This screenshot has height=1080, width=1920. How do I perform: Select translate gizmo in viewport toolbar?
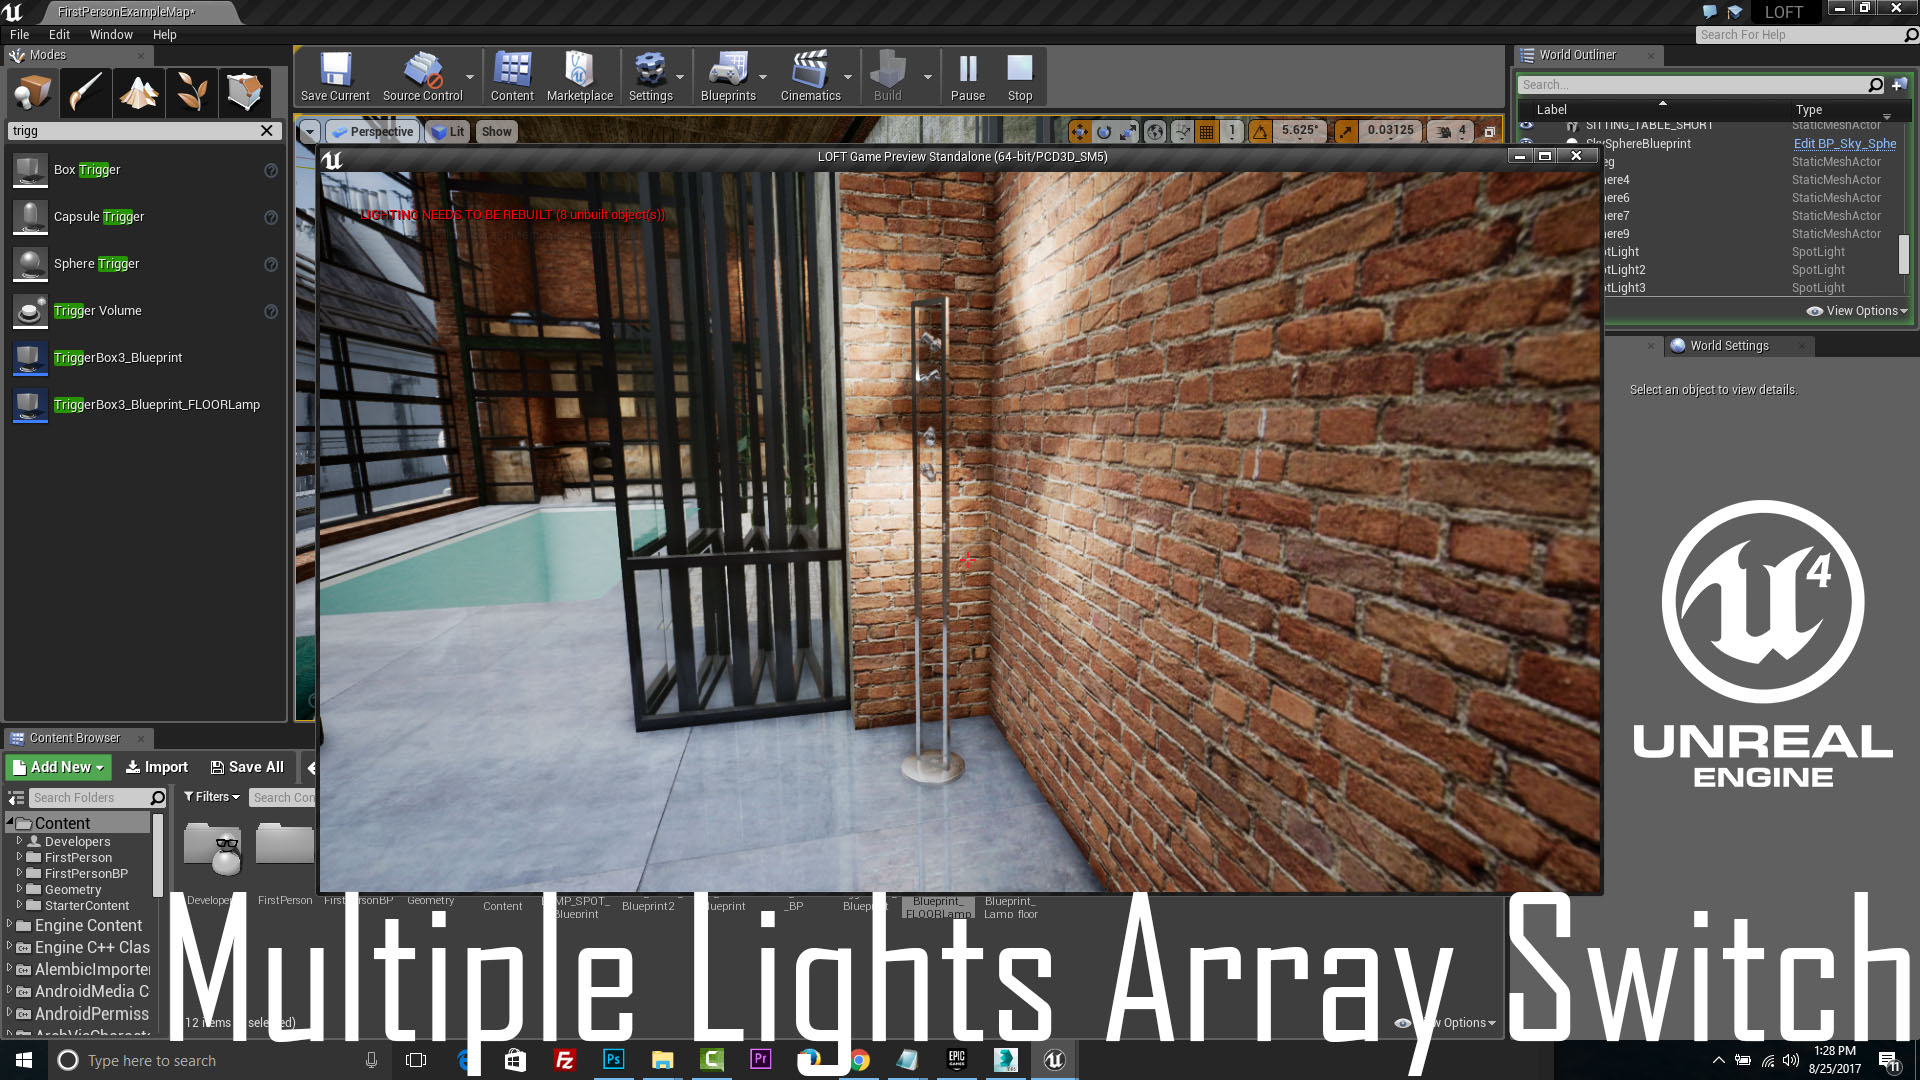tap(1079, 131)
